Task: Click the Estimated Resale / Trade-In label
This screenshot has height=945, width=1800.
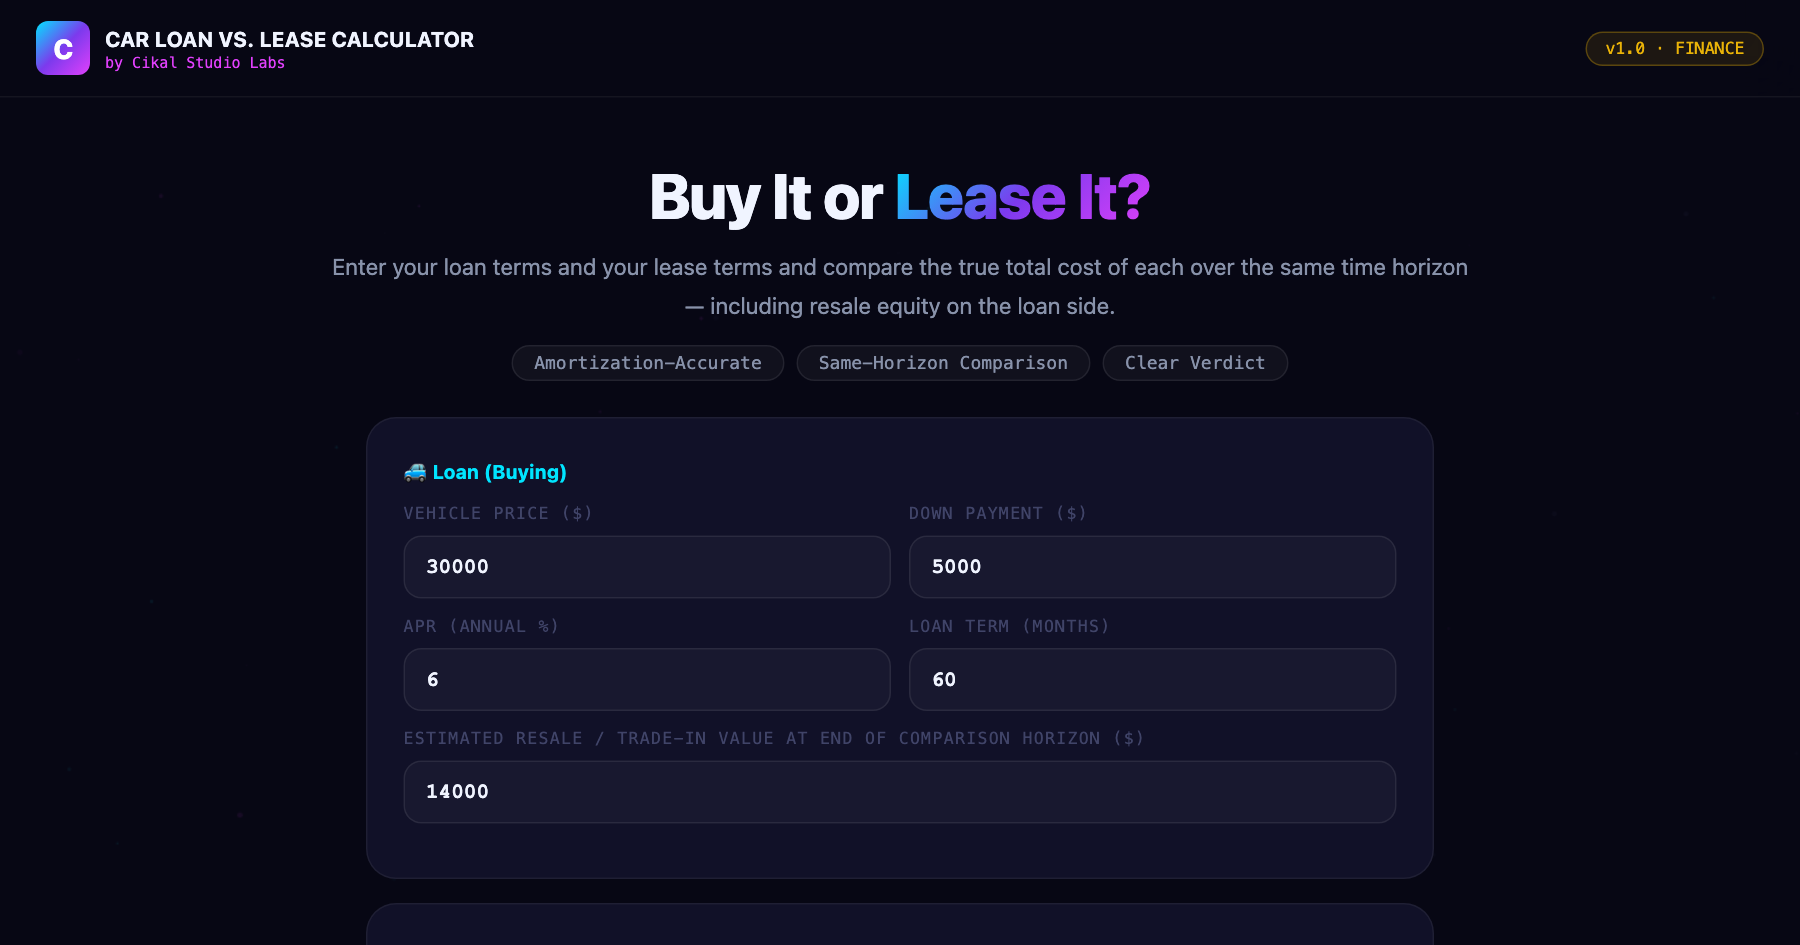Action: pos(774,738)
